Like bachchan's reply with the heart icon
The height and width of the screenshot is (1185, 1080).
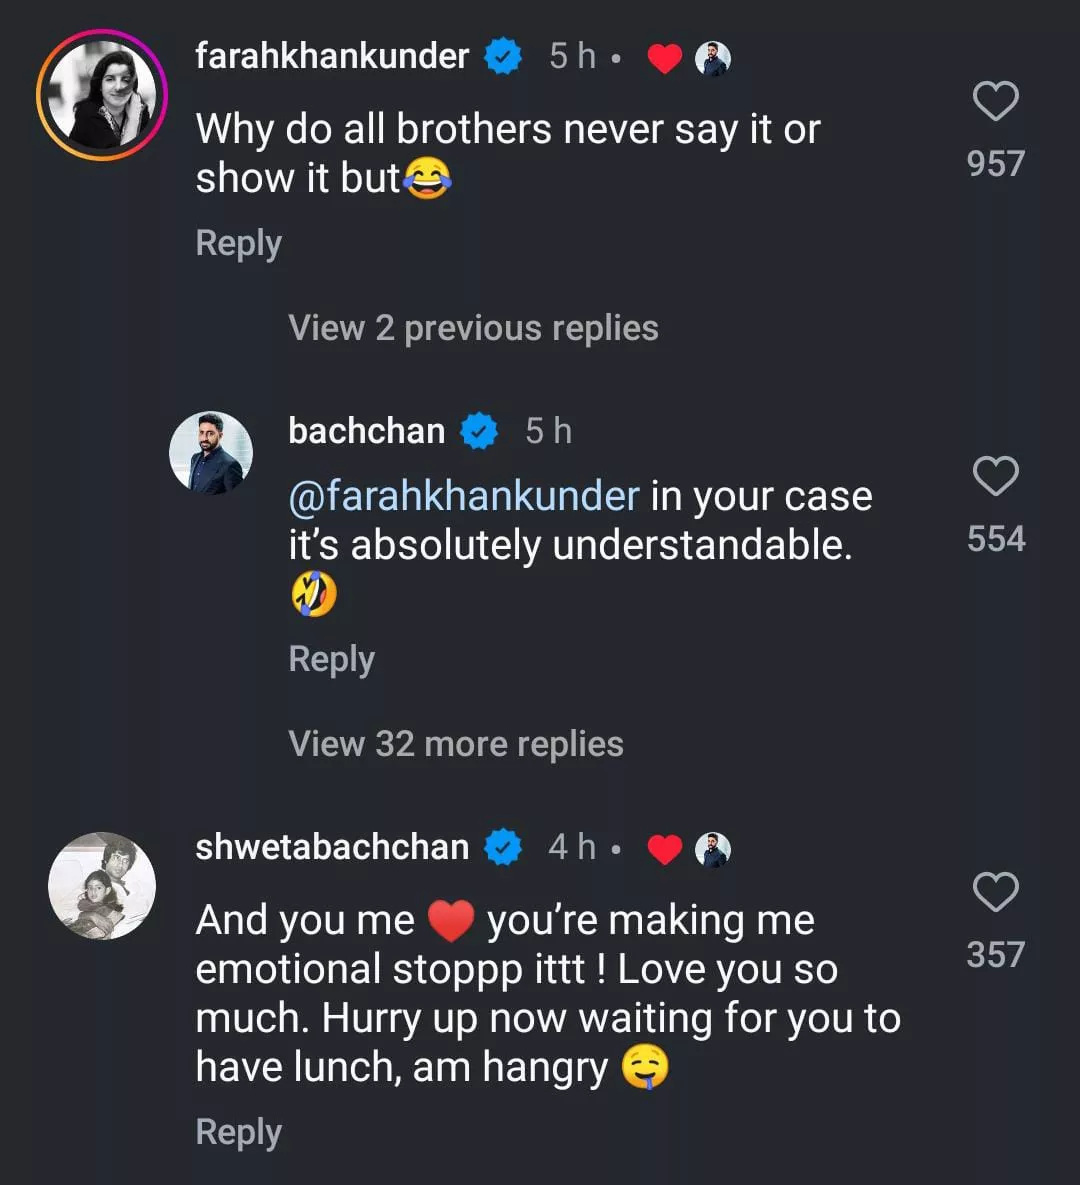tap(995, 477)
